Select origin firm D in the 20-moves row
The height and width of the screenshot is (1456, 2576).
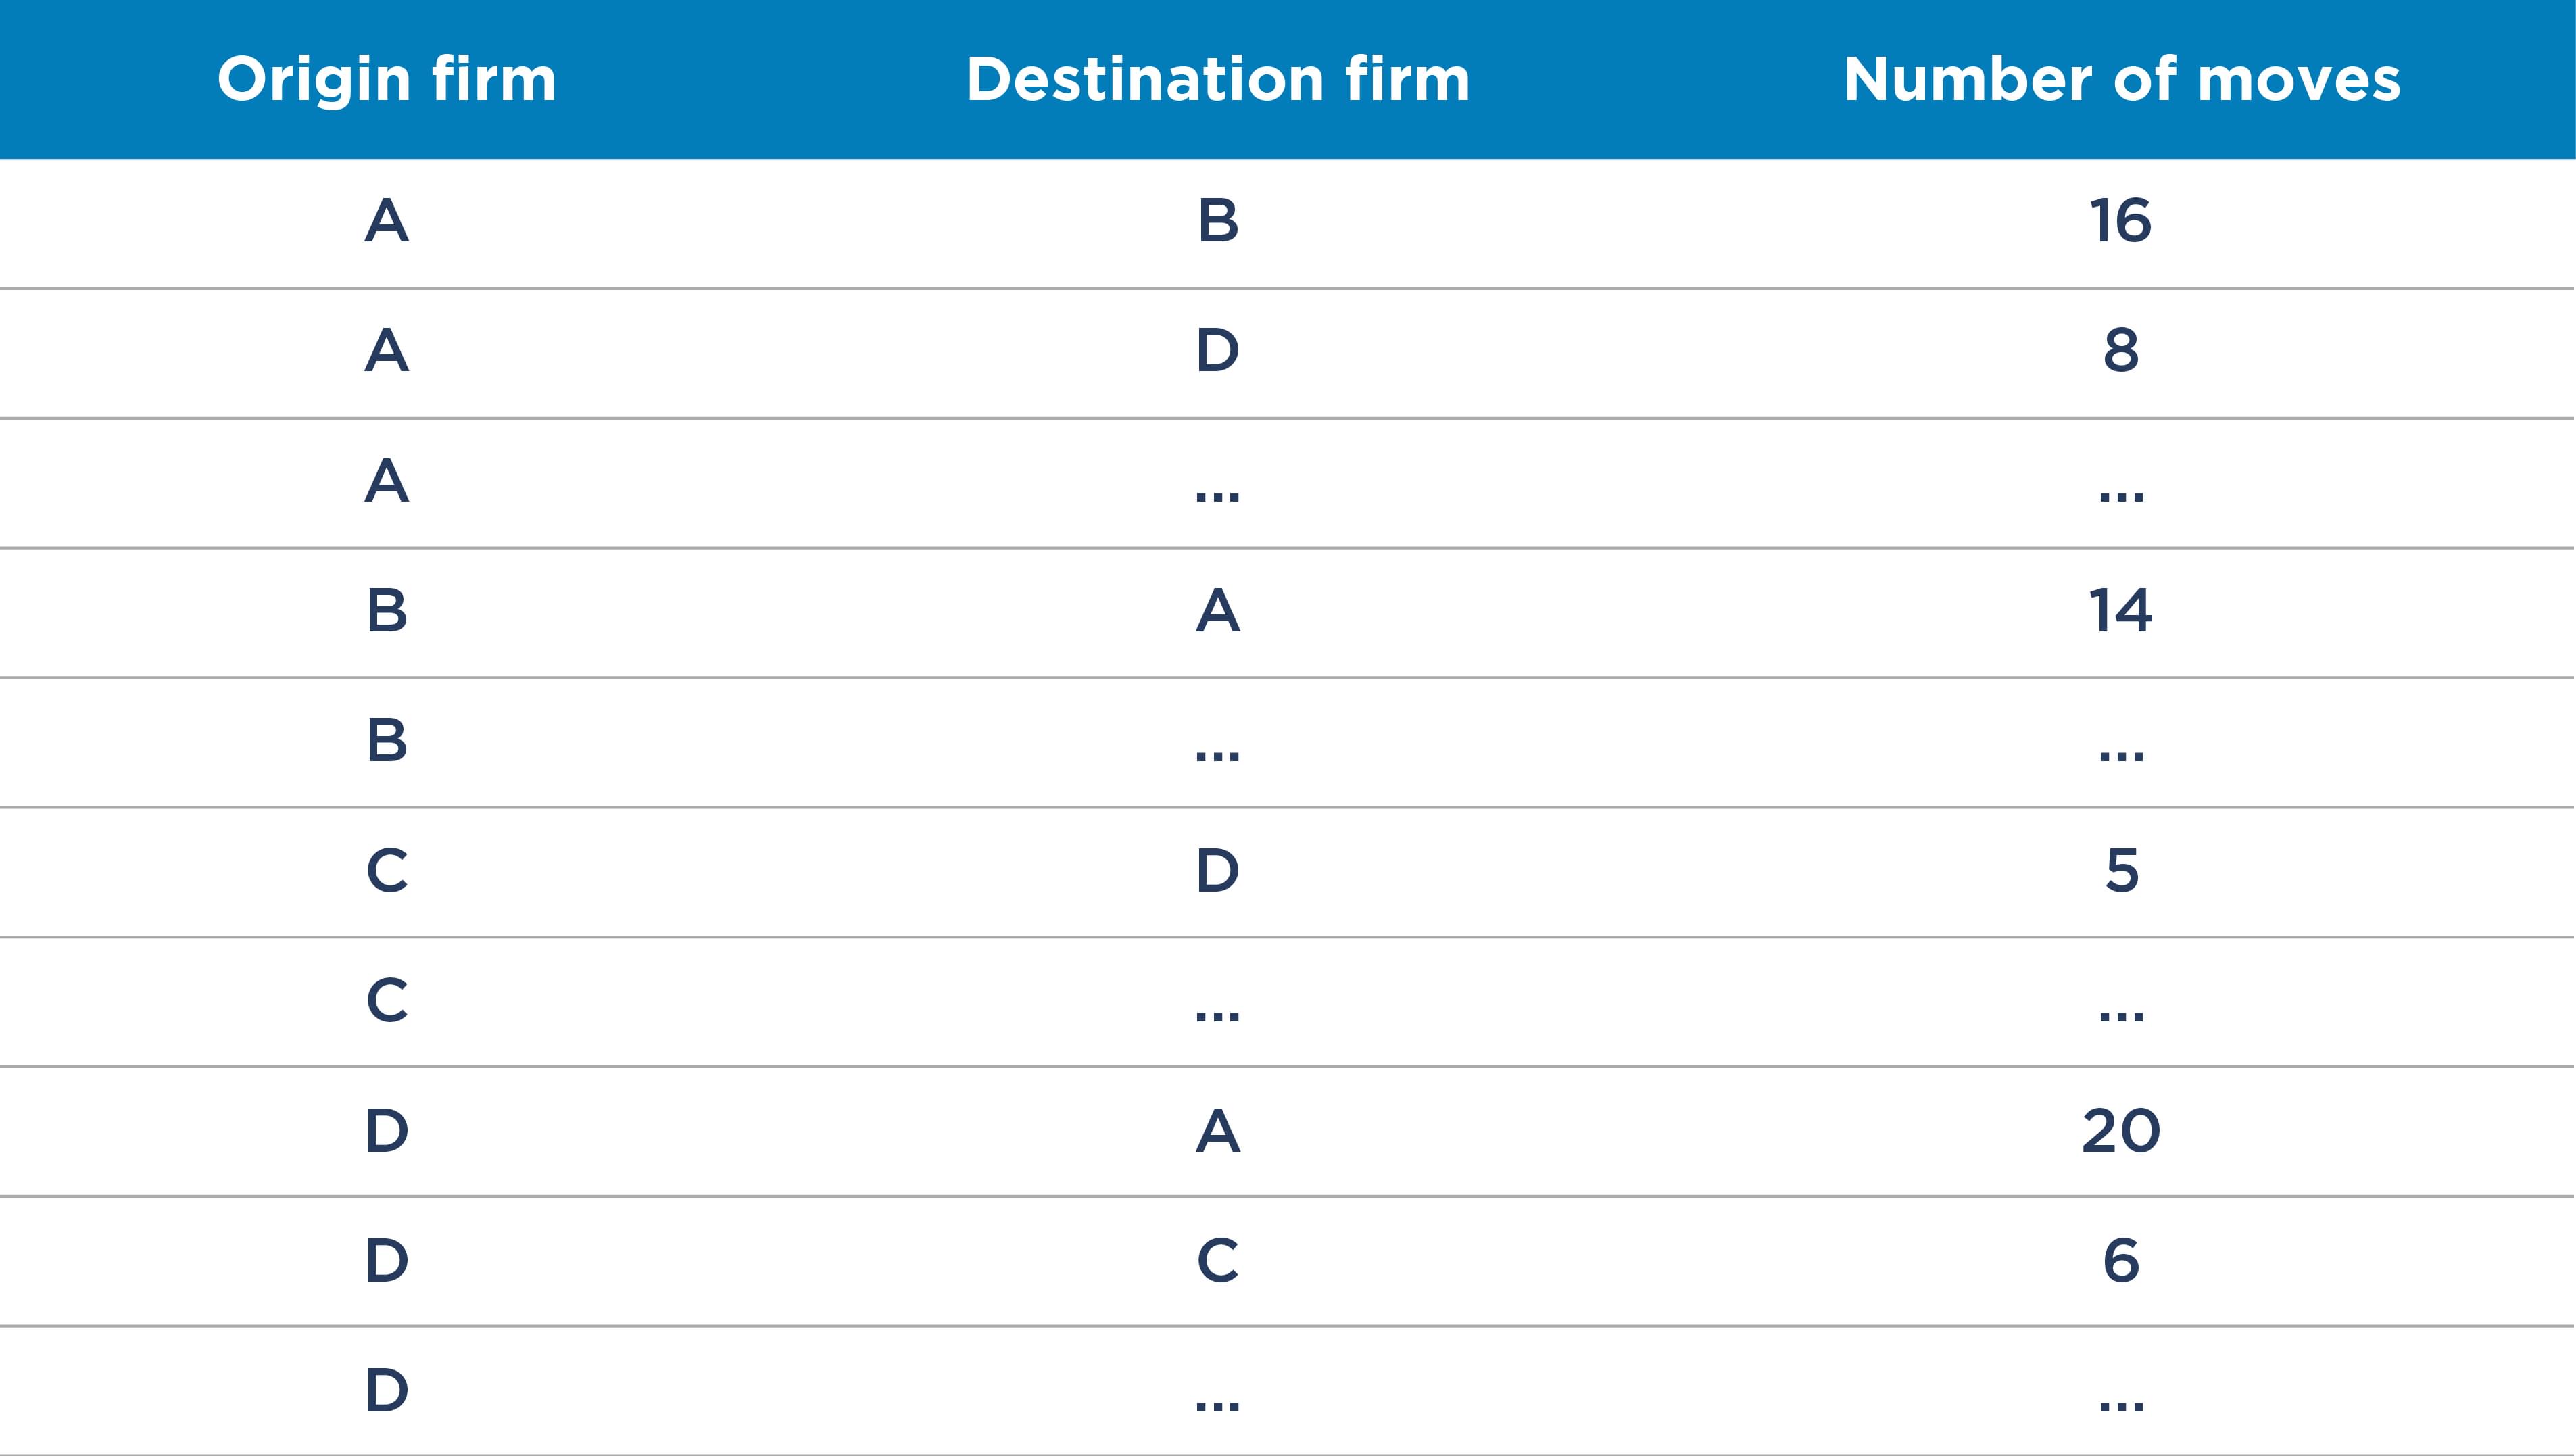[387, 1131]
